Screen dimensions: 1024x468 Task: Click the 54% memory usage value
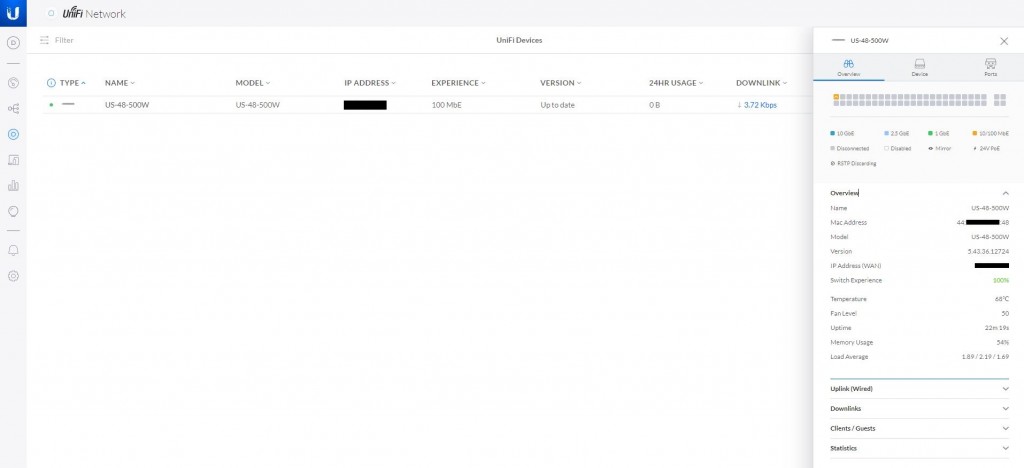coord(1003,343)
